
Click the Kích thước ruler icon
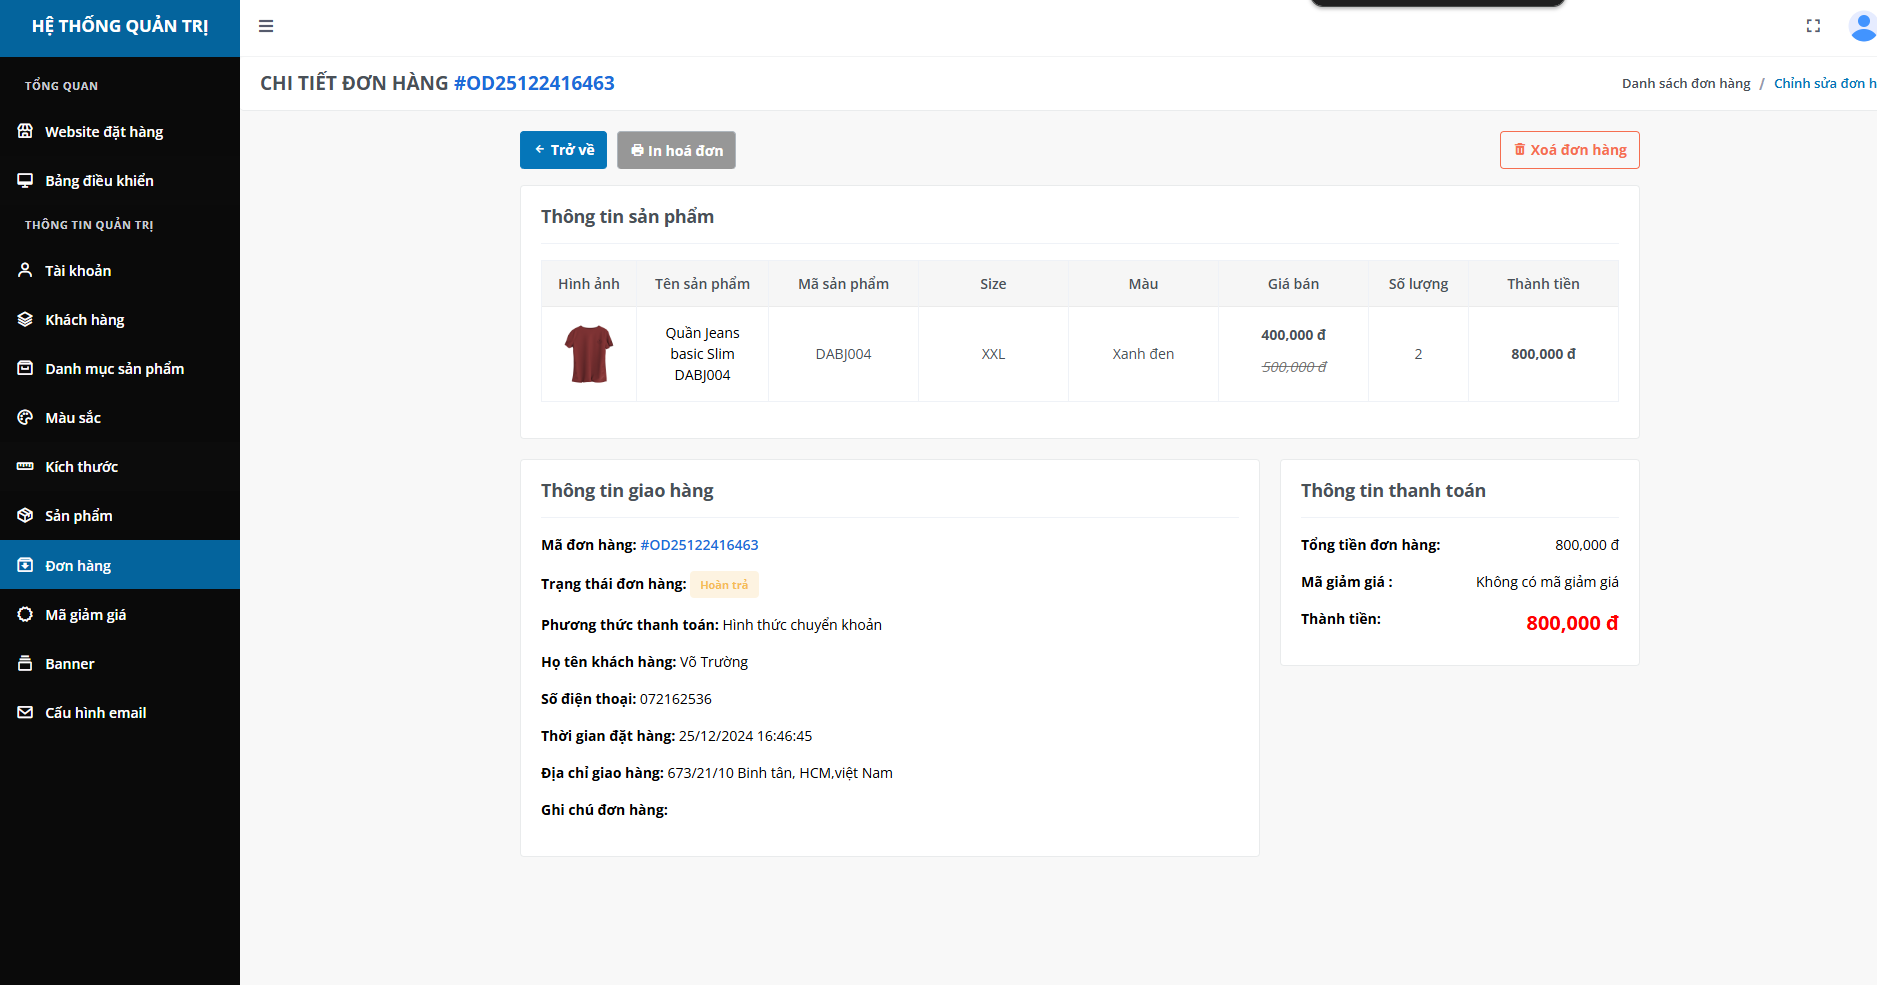click(25, 466)
